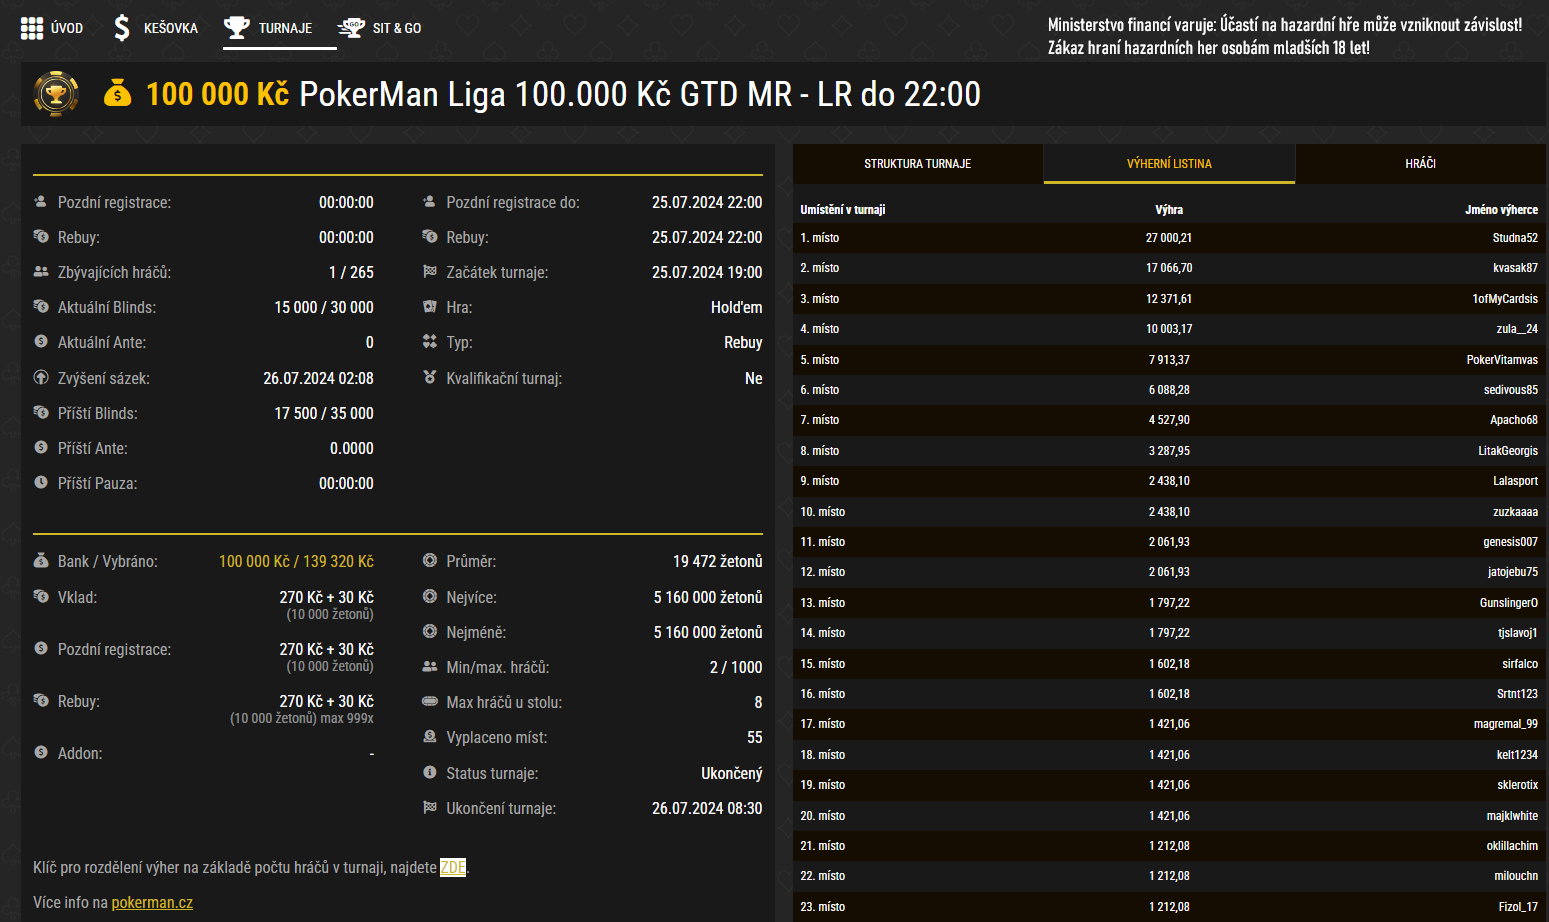The height and width of the screenshot is (922, 1549).
Task: Click icon beside Zbývajících hráčů
Action: pyautogui.click(x=41, y=271)
